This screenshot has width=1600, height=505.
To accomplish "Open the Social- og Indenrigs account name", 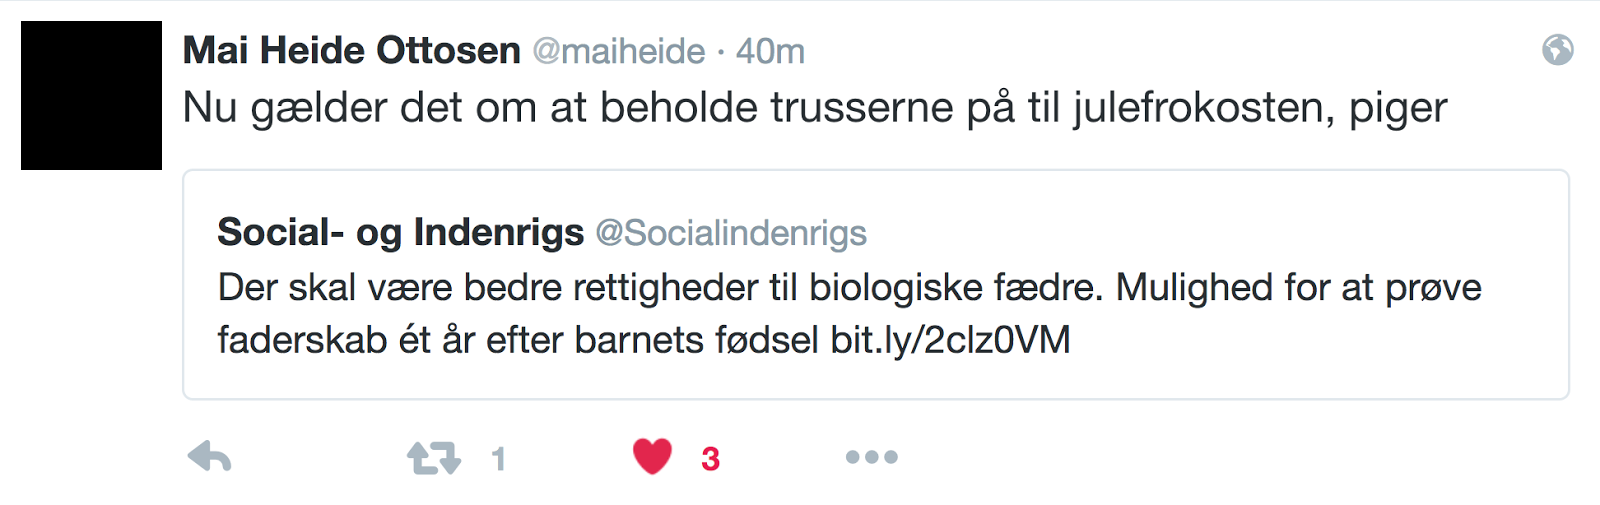I will (x=400, y=232).
